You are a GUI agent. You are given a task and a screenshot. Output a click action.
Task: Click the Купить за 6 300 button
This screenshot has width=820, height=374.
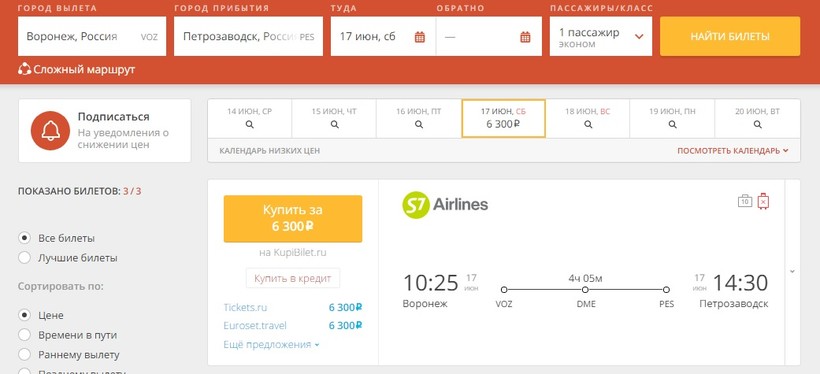tap(293, 219)
